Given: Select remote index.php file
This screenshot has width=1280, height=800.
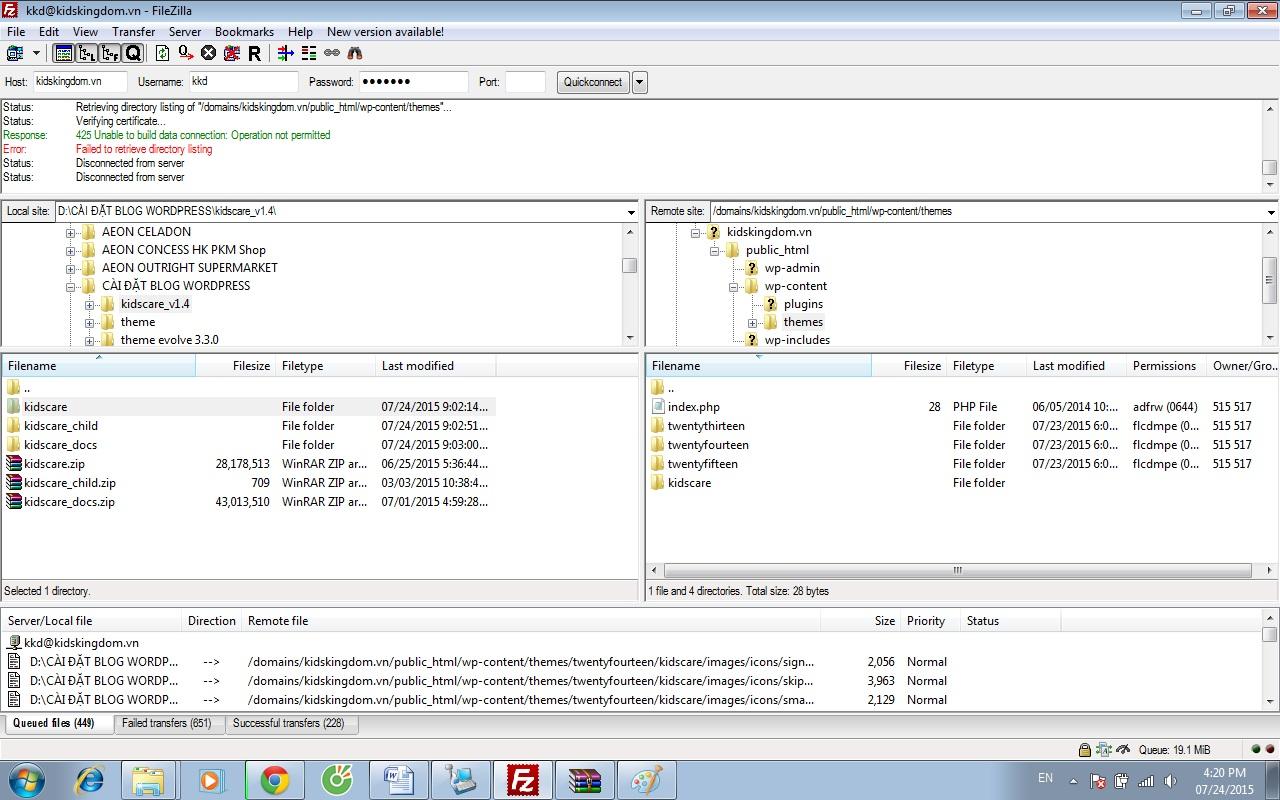Looking at the screenshot, I should (694, 407).
